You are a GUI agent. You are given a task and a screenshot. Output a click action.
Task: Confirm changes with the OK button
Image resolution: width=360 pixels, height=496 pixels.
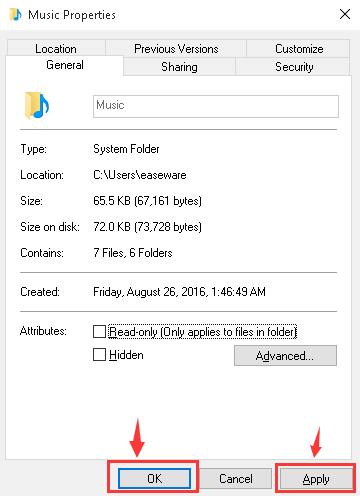coord(154,479)
